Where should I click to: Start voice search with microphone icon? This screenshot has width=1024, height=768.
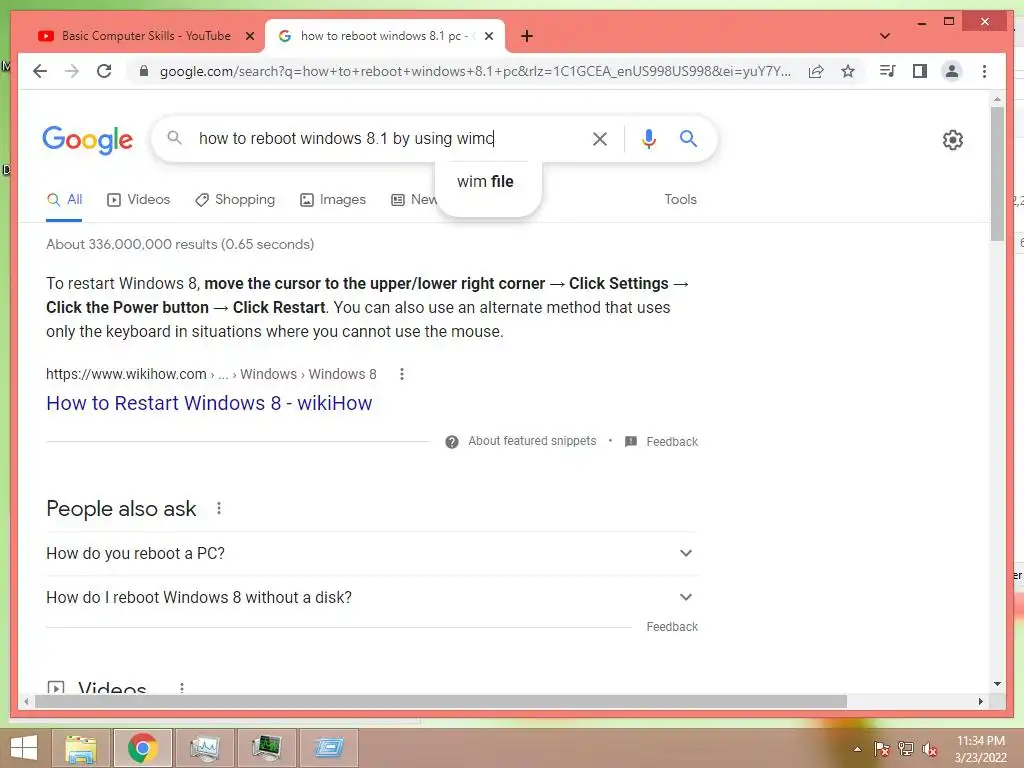[648, 138]
